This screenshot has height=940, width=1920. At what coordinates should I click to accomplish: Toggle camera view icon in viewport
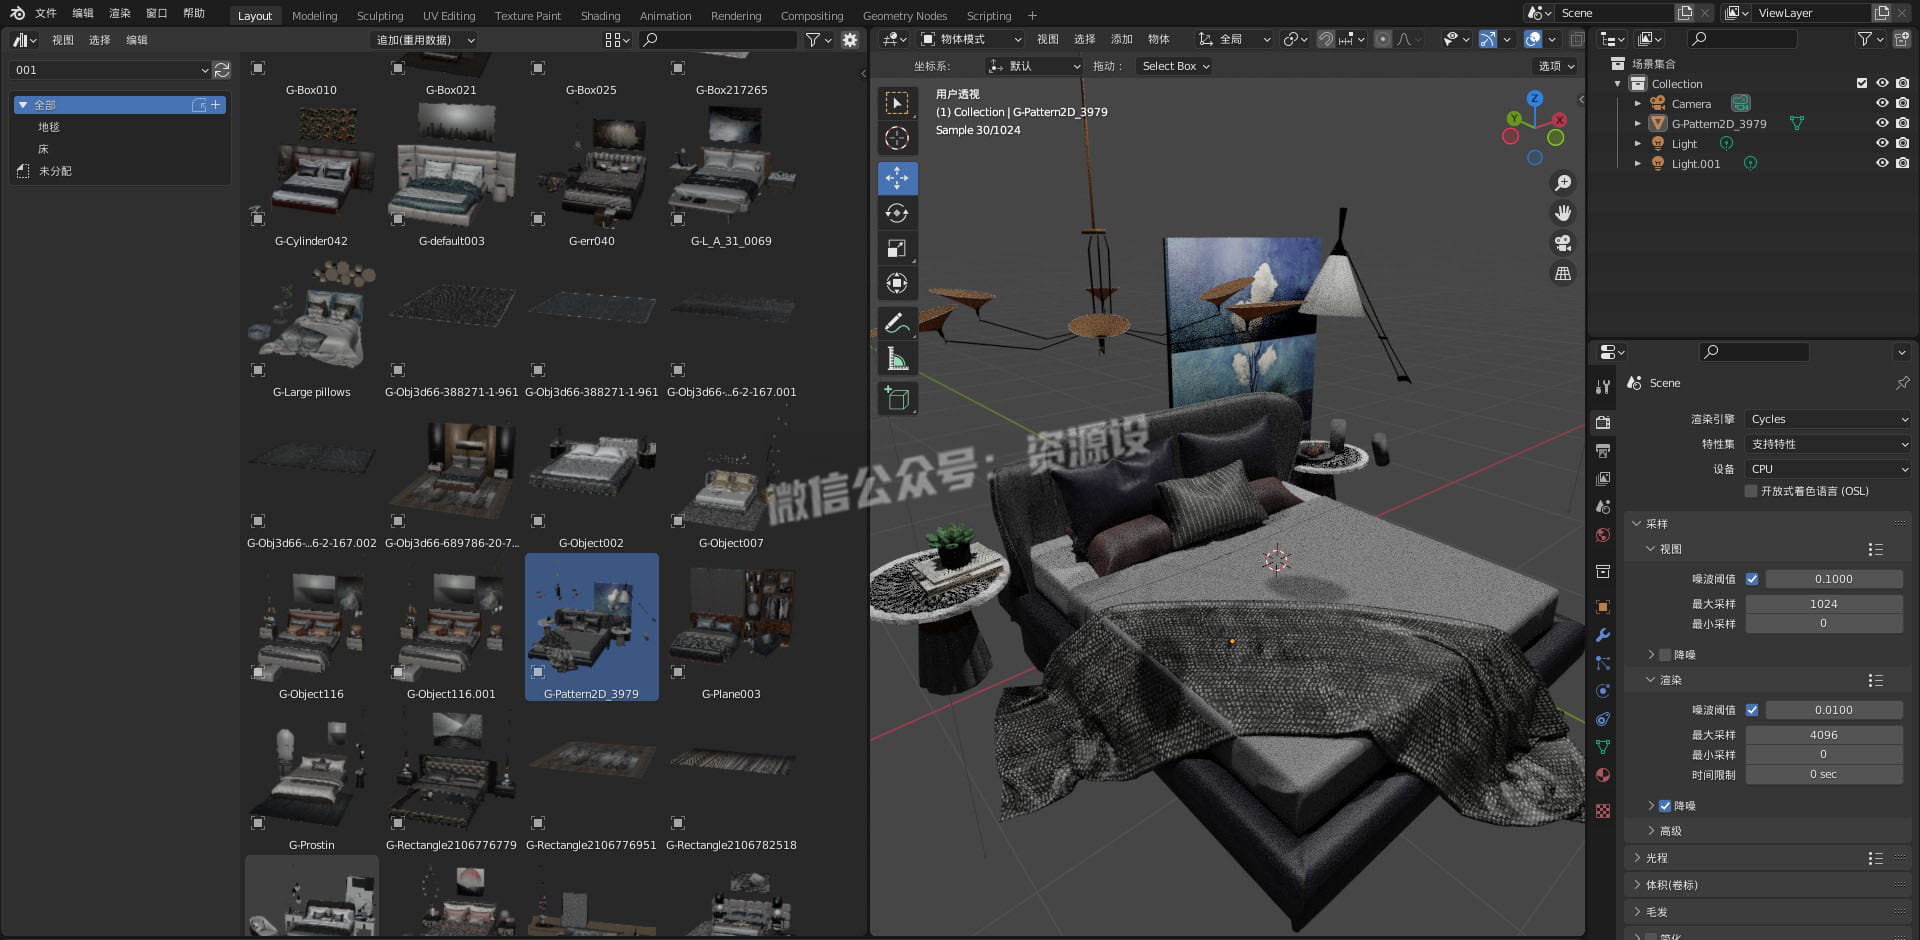coord(1562,243)
